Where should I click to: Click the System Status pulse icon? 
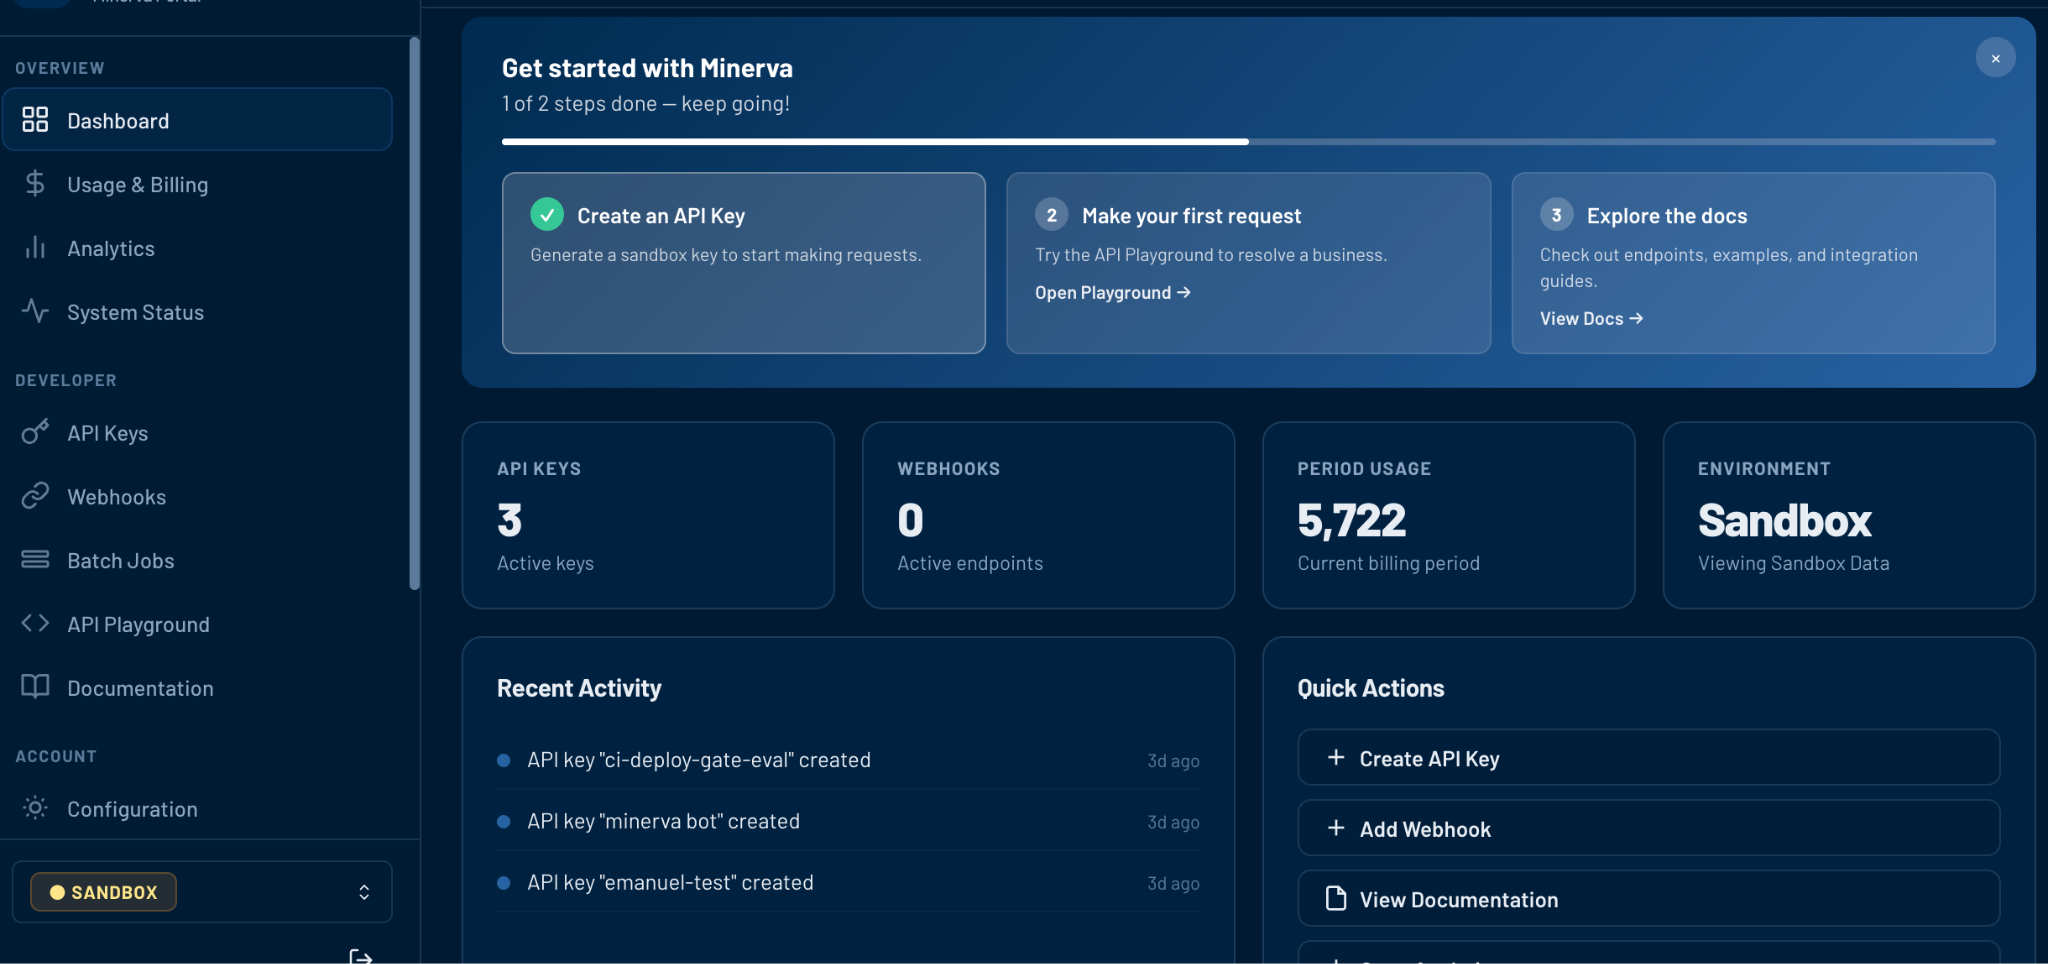(x=35, y=312)
